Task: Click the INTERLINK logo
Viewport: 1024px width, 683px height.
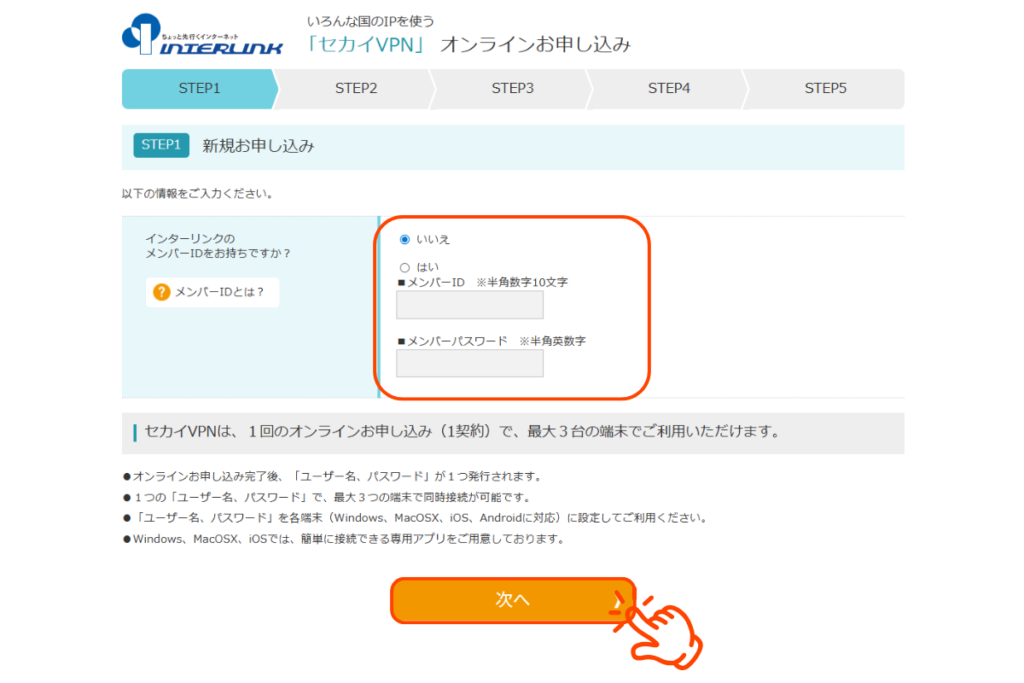Action: [x=202, y=36]
